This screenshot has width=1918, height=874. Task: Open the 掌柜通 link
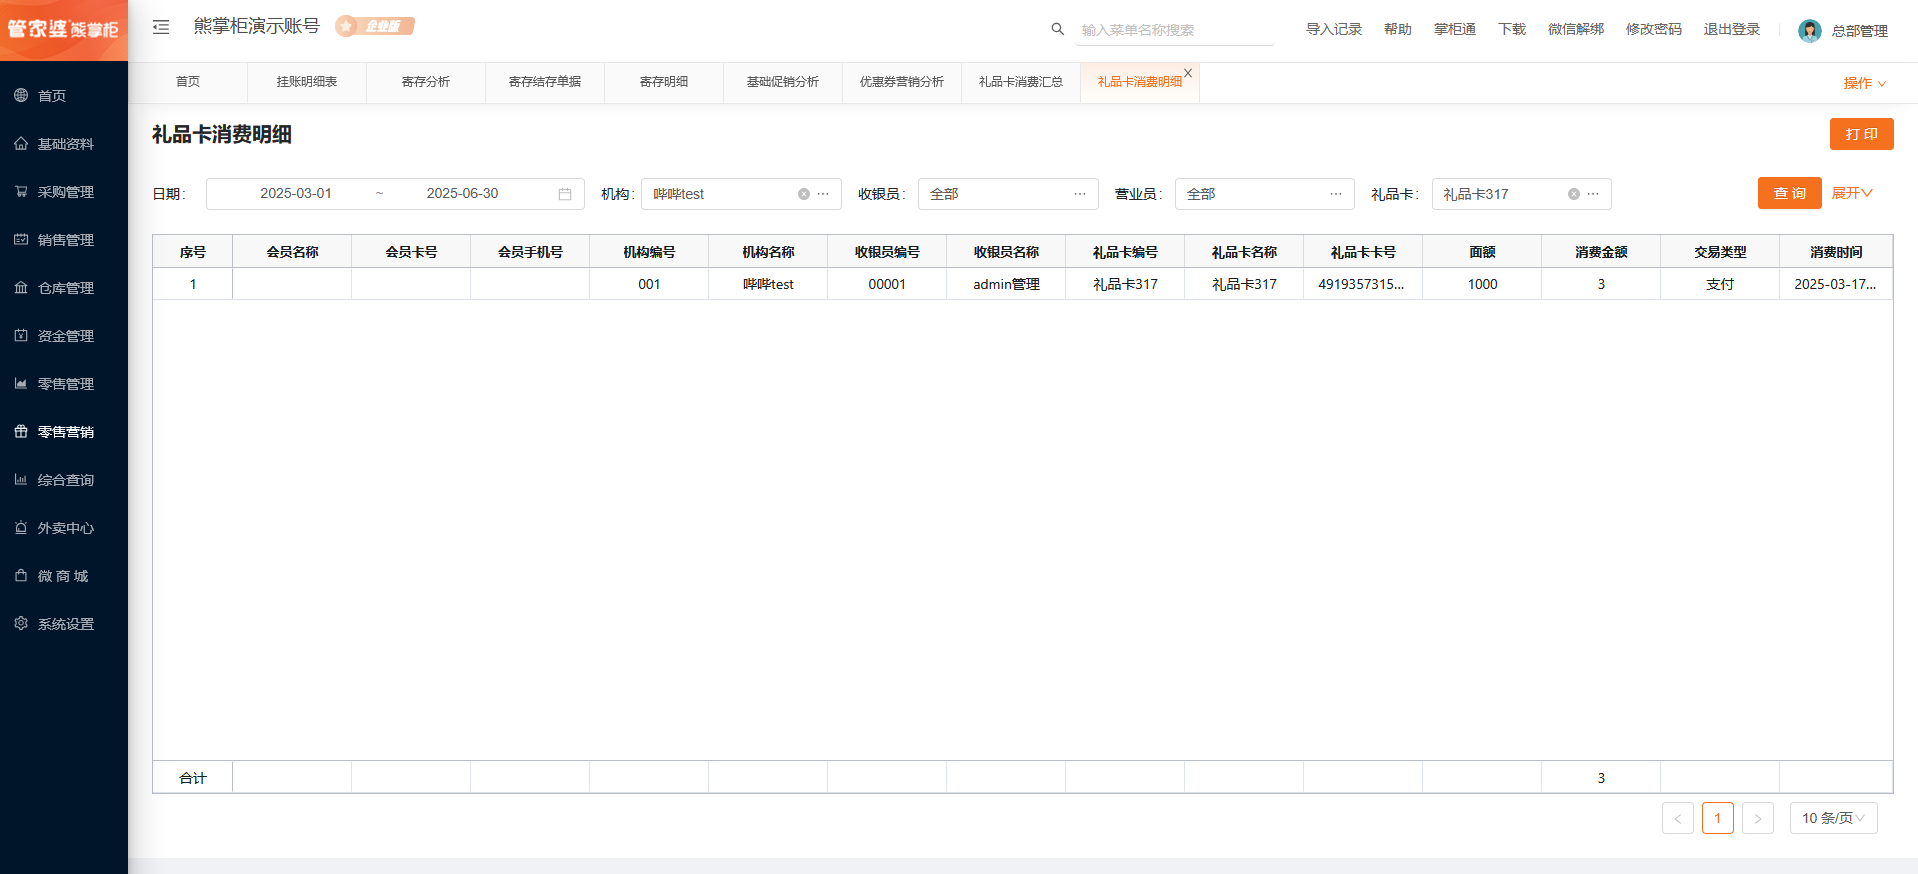point(1455,29)
